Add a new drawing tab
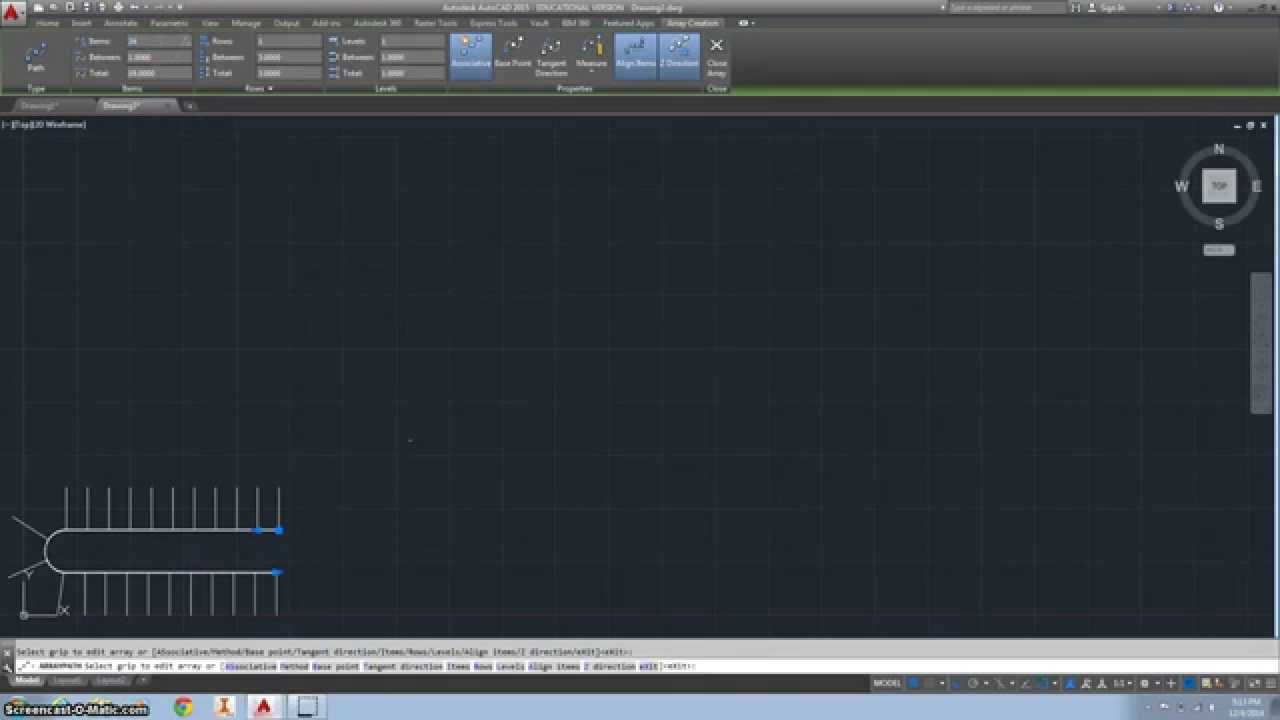Screen dimensions: 1280x720 [188, 105]
